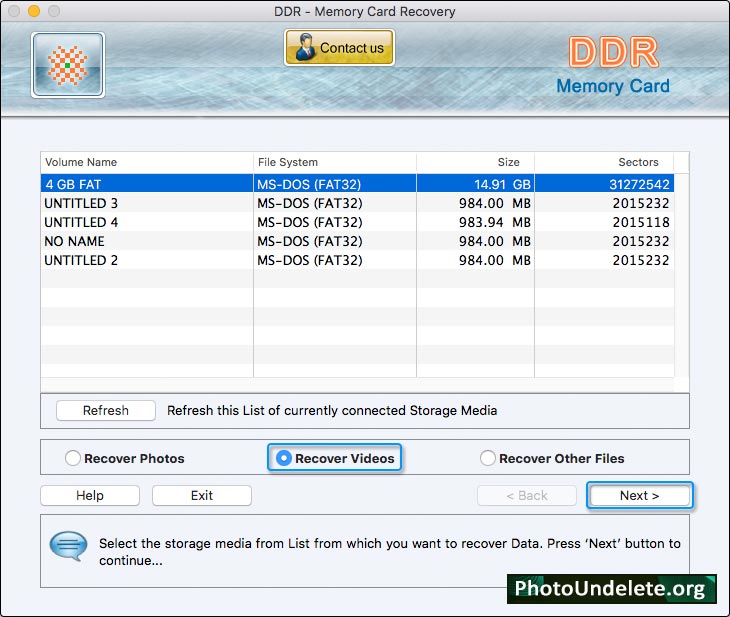
Task: Click the disabled Back button
Action: point(527,495)
